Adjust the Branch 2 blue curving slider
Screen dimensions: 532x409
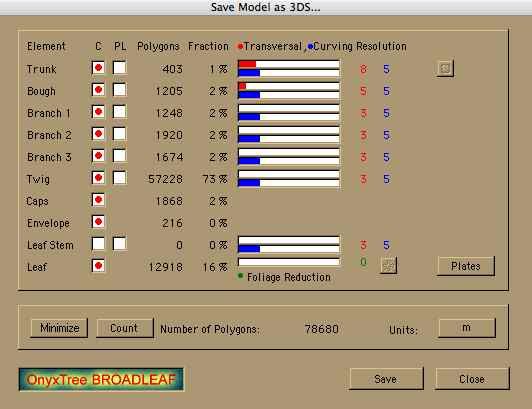click(289, 139)
